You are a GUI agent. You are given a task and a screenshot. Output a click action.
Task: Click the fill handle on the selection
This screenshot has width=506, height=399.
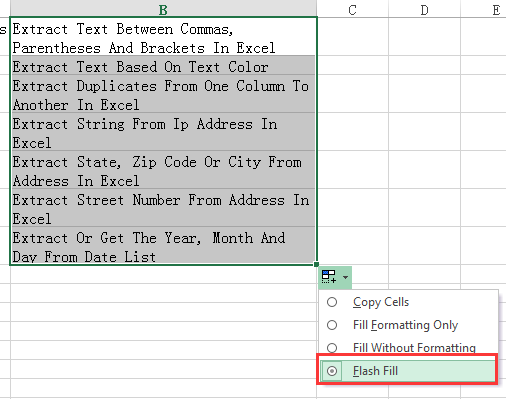click(x=316, y=264)
